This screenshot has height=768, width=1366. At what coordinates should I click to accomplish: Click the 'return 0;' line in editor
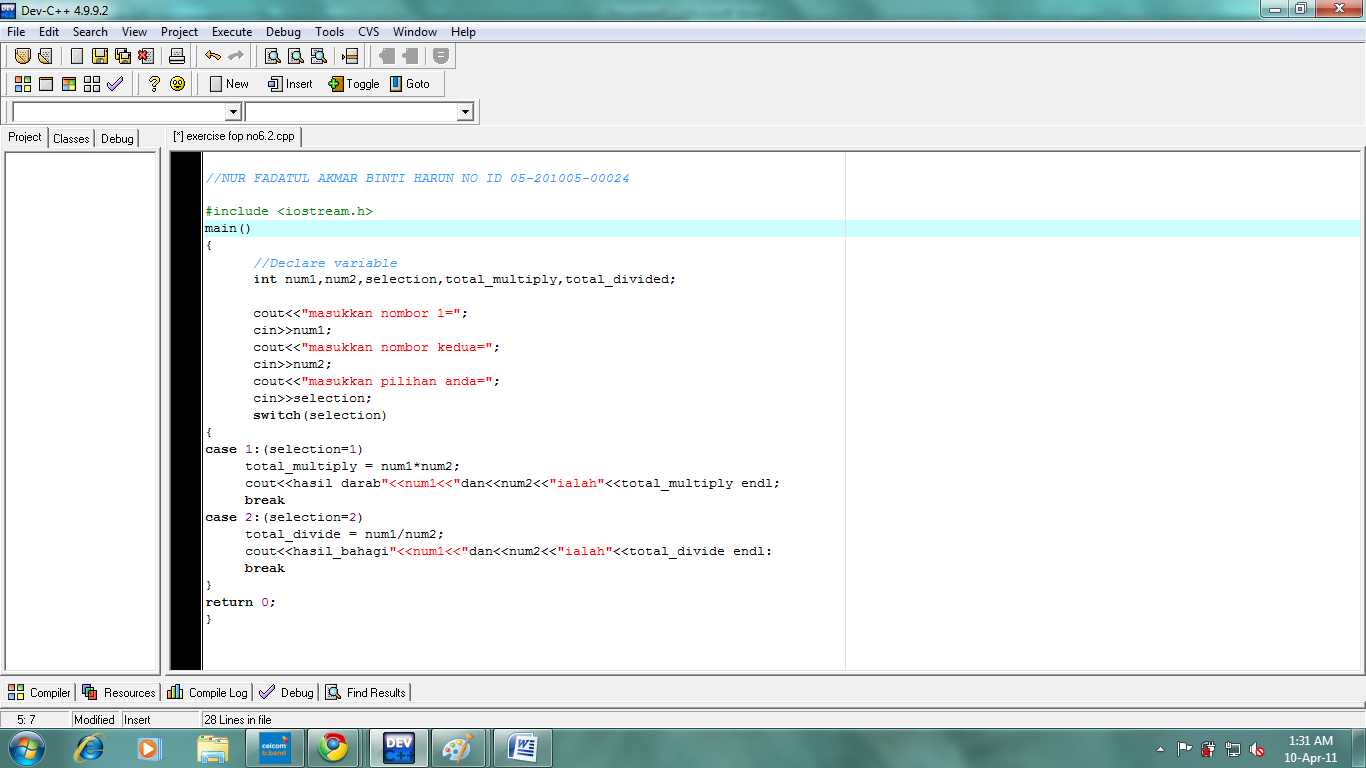click(x=240, y=602)
